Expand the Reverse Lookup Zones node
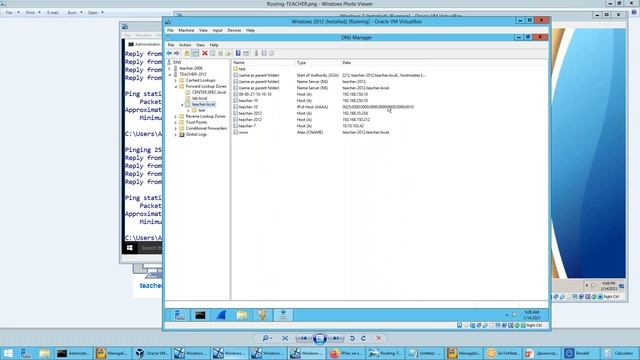Image resolution: width=640 pixels, height=360 pixels. tap(176, 116)
